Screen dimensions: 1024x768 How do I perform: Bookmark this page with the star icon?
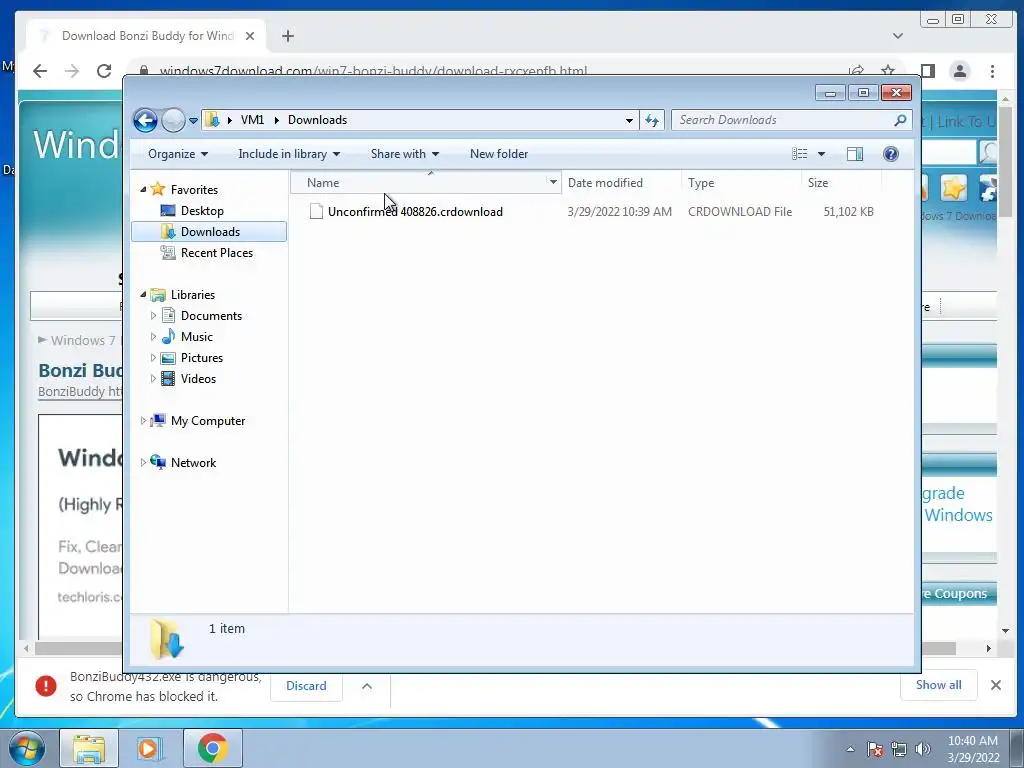[x=888, y=71]
